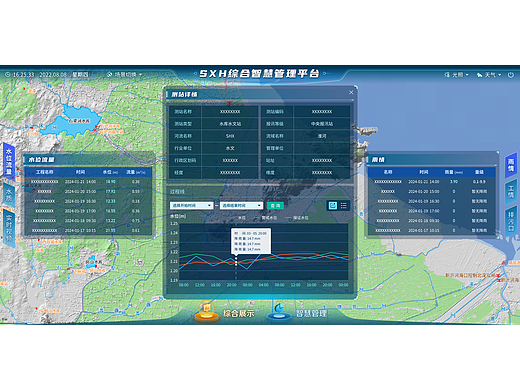Click the 量级 column header
Image resolution: width=520 pixels, height=390 pixels.
click(479, 172)
